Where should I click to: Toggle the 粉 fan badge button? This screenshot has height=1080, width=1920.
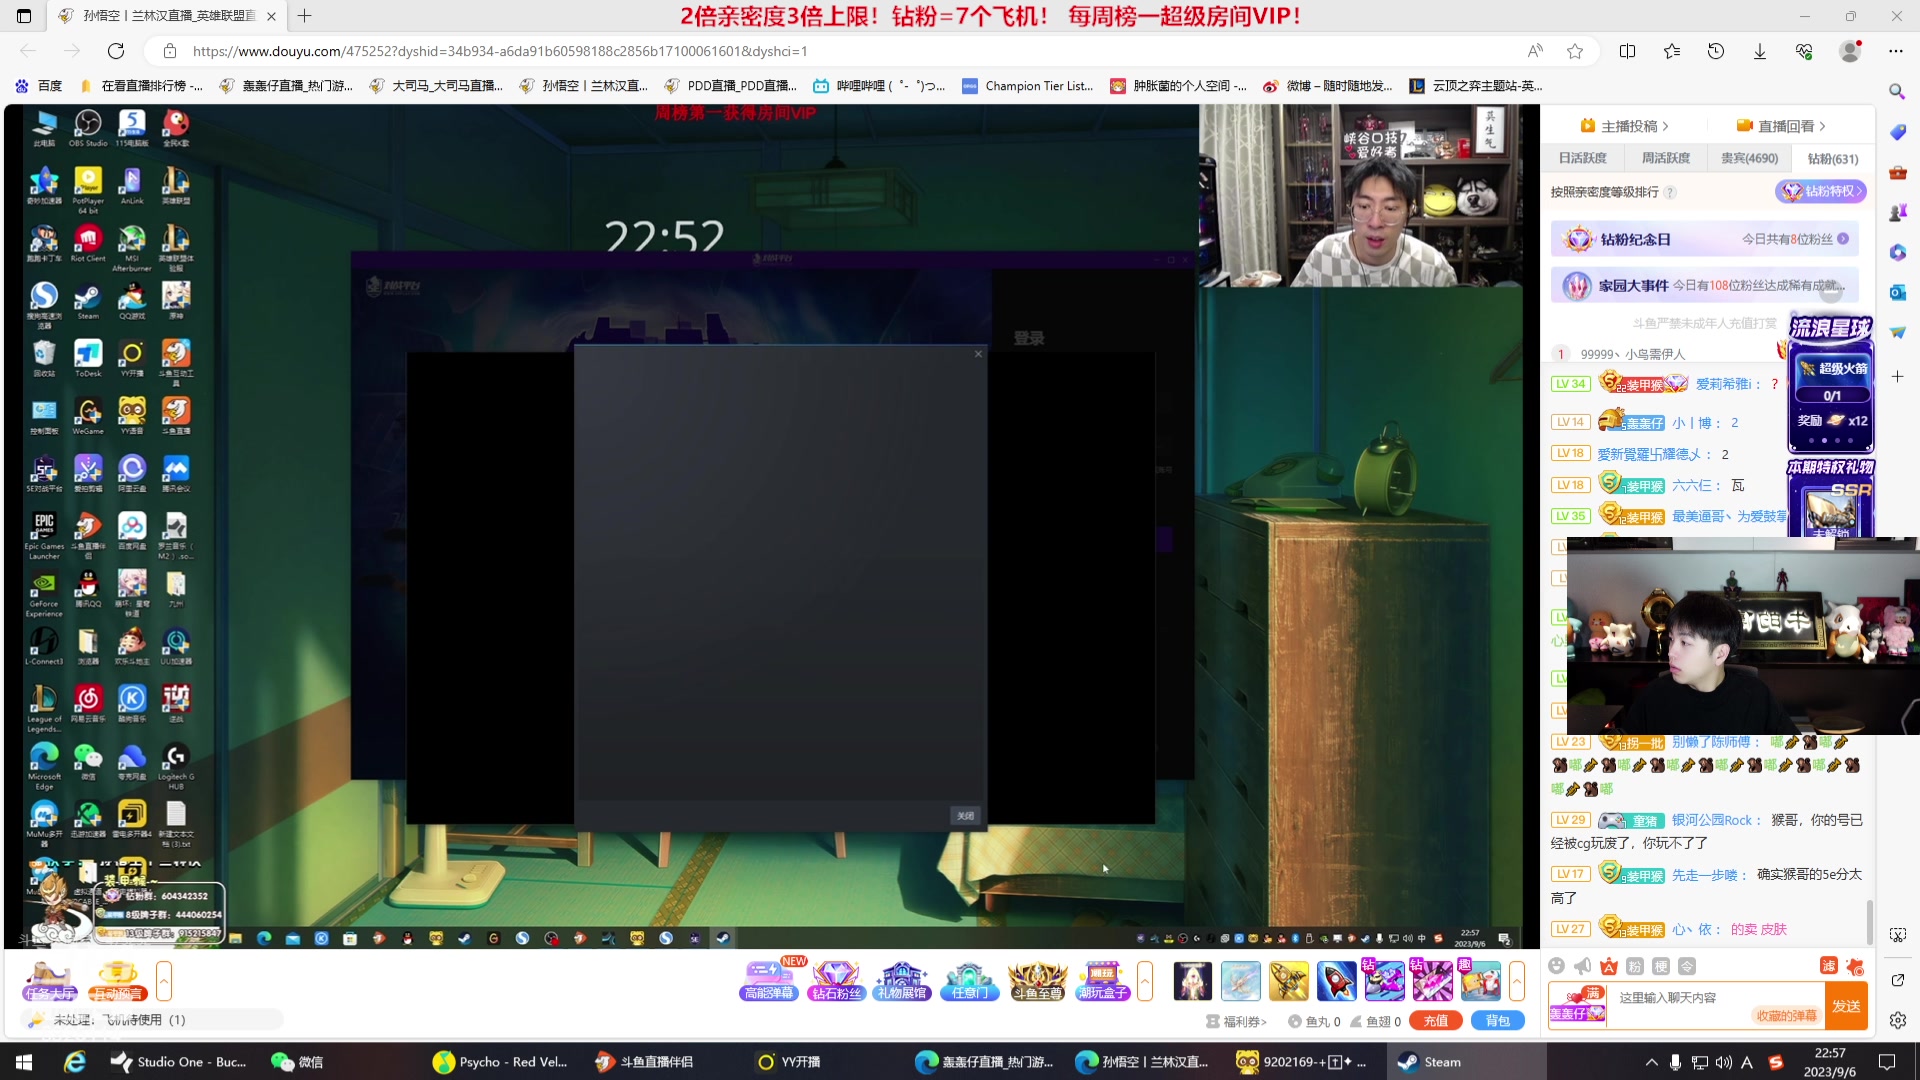(1635, 966)
